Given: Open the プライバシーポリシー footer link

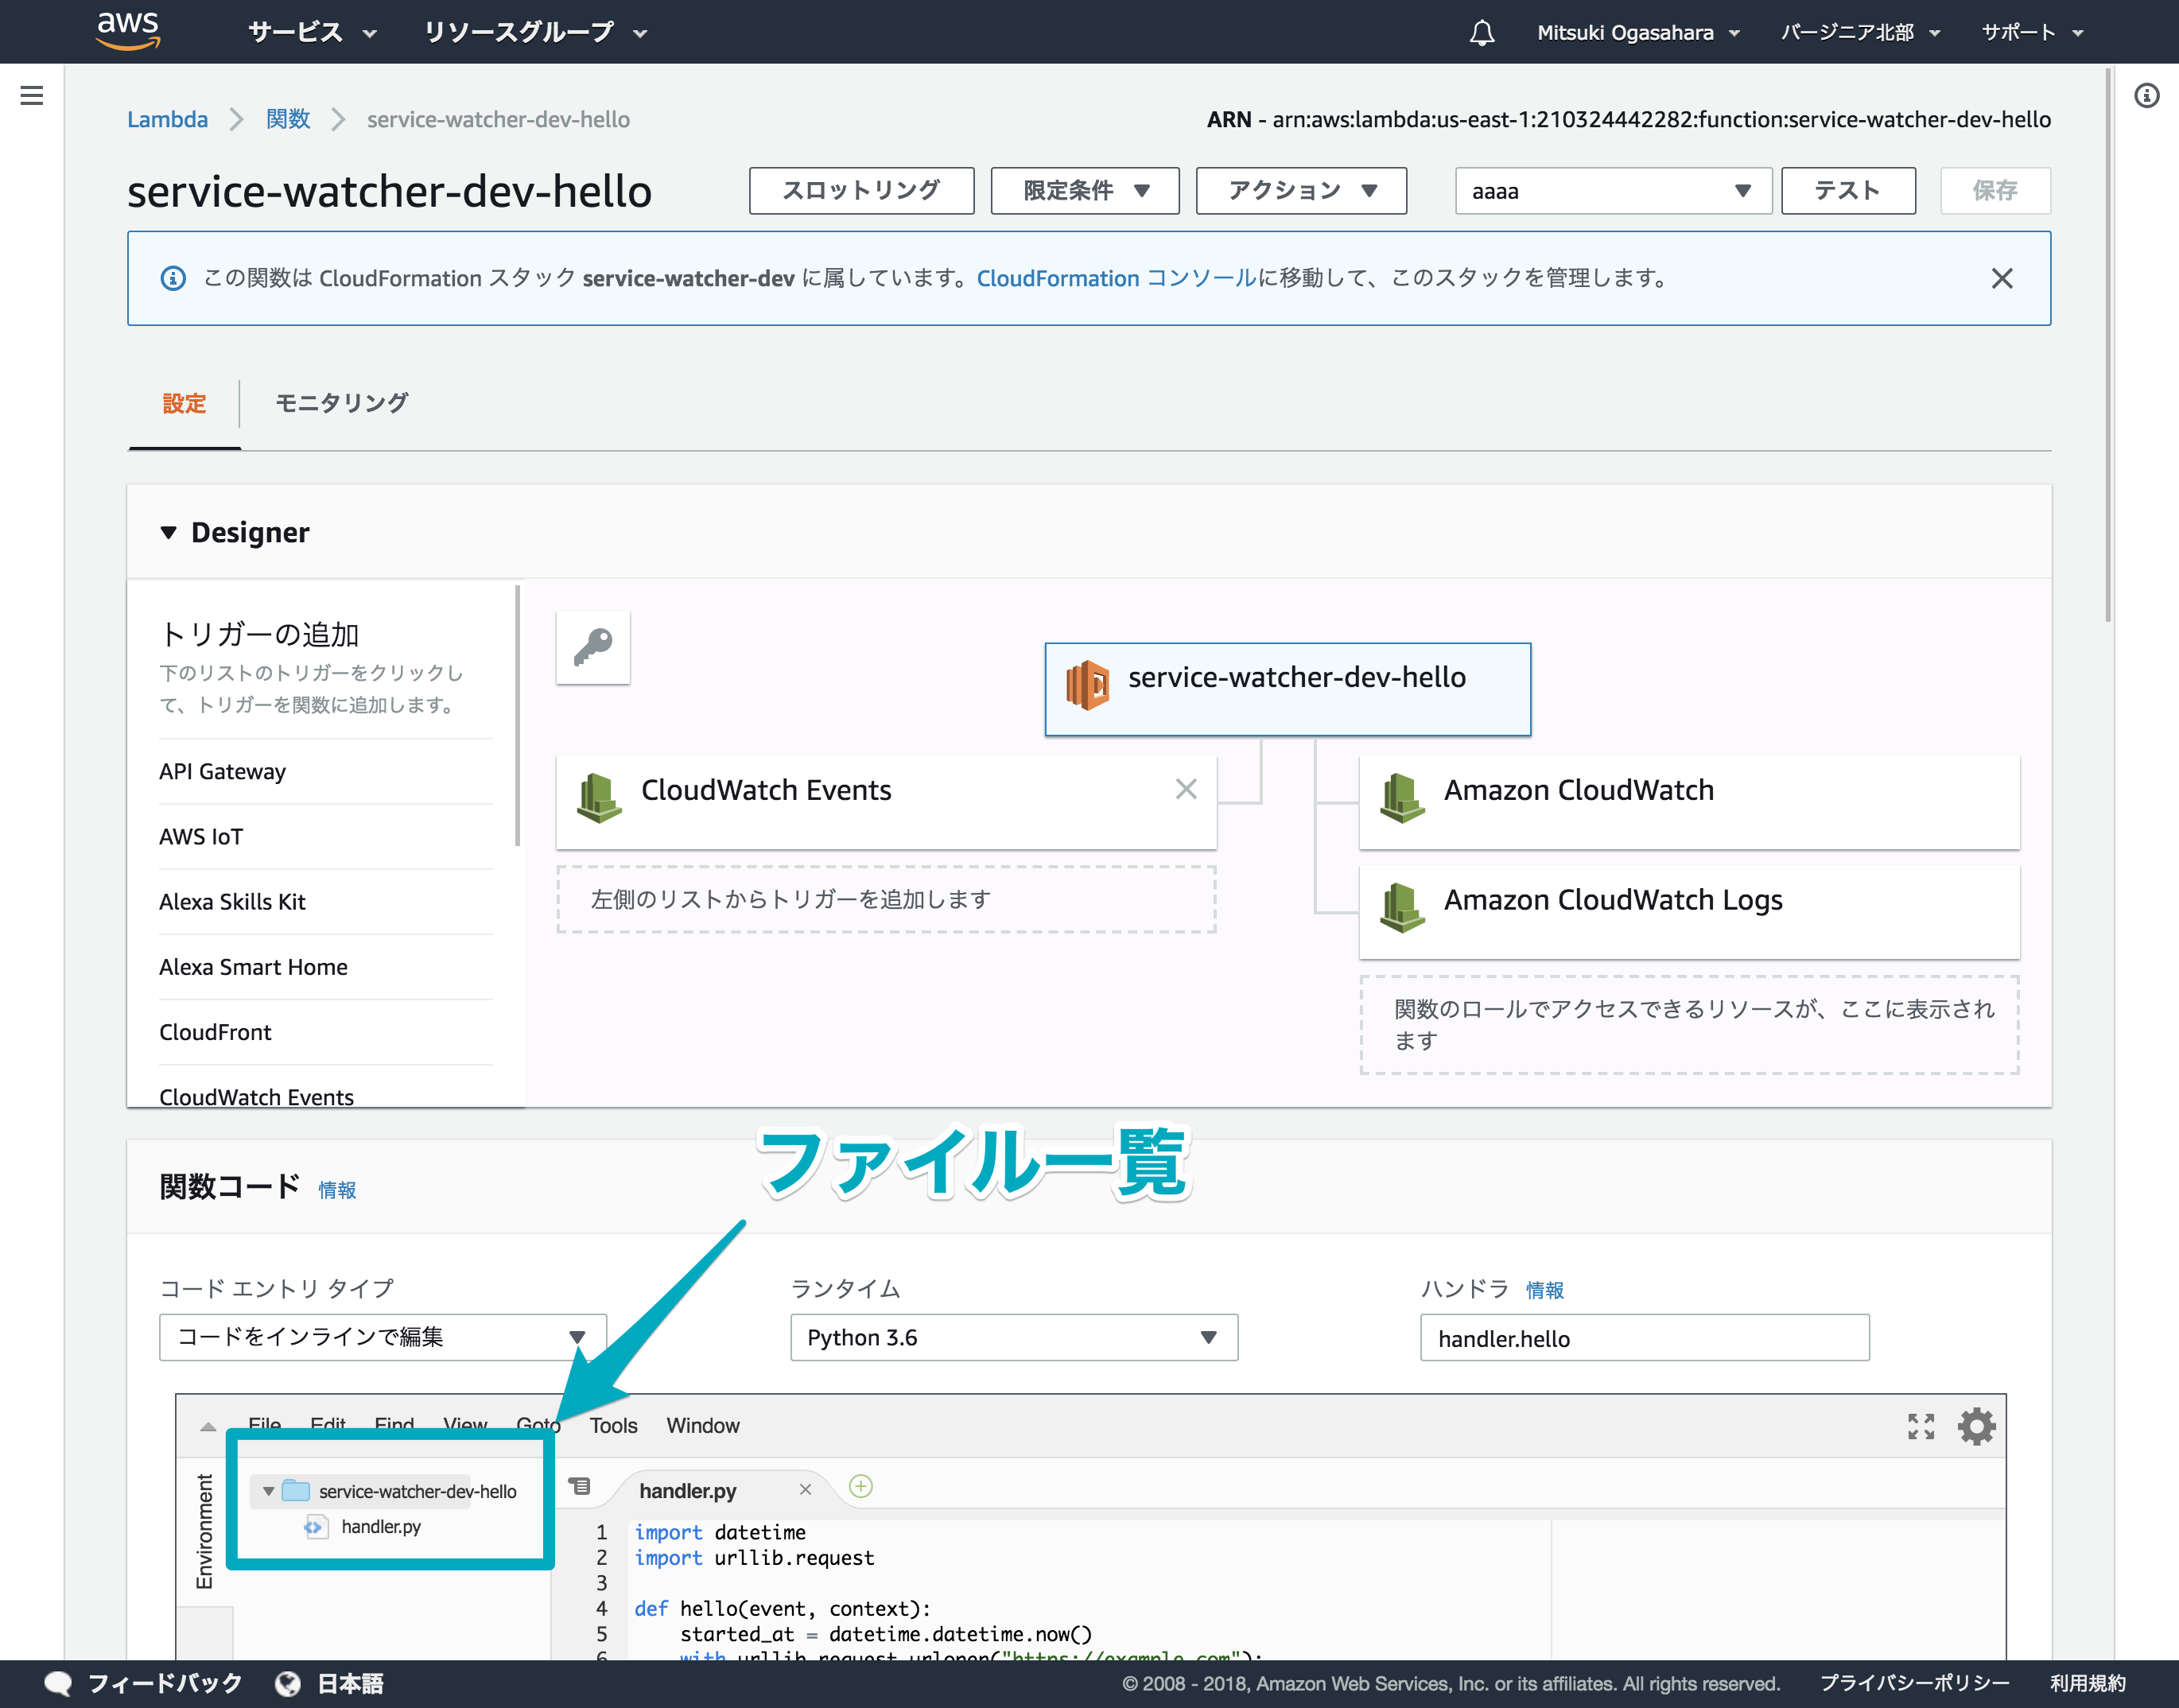Looking at the screenshot, I should (x=1914, y=1684).
